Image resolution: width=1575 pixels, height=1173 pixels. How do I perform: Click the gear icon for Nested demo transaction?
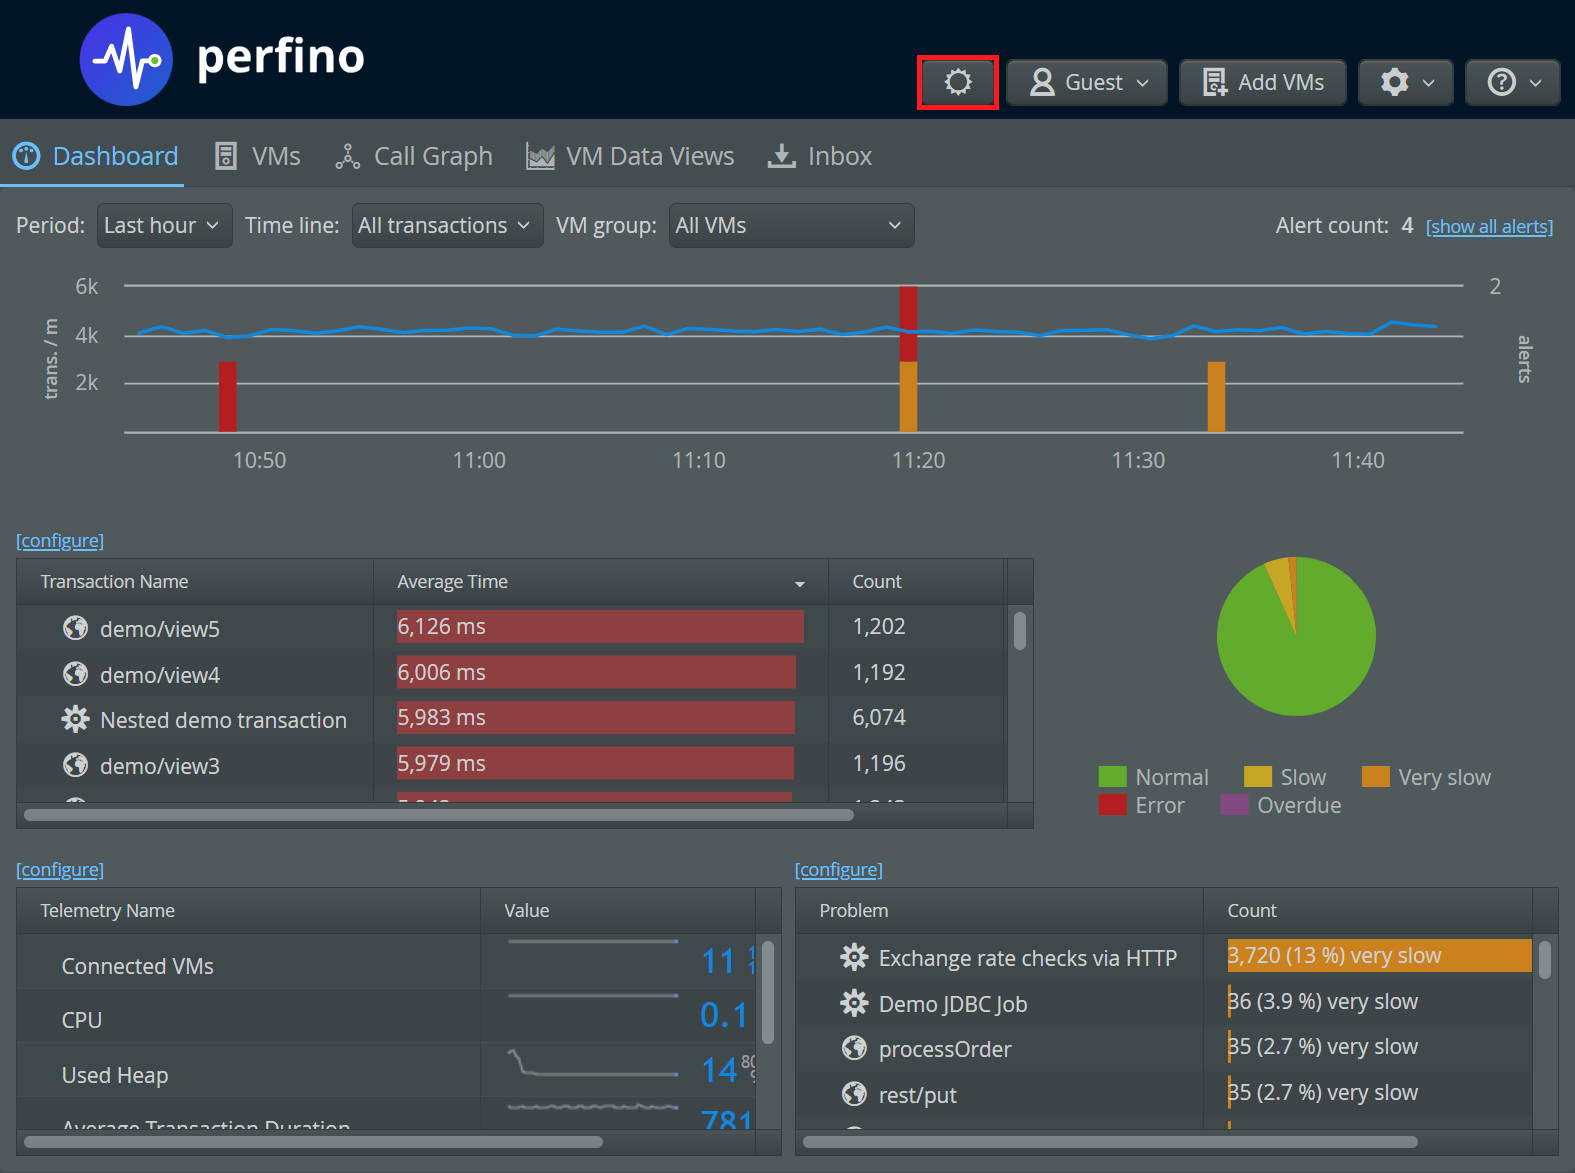(75, 719)
